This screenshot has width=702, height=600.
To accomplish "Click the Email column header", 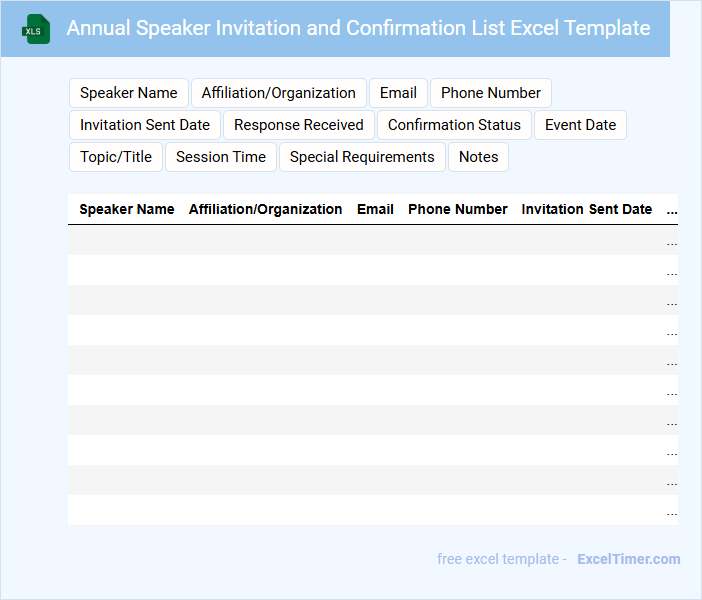I will pos(375,210).
